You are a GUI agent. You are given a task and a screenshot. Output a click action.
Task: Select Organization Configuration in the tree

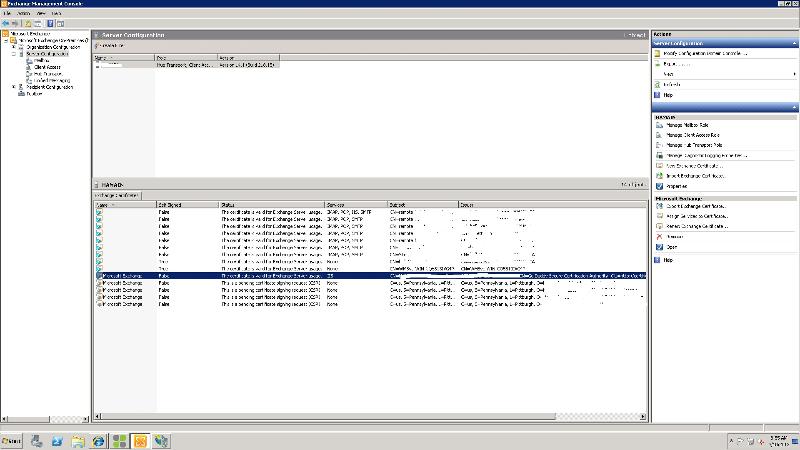(53, 47)
